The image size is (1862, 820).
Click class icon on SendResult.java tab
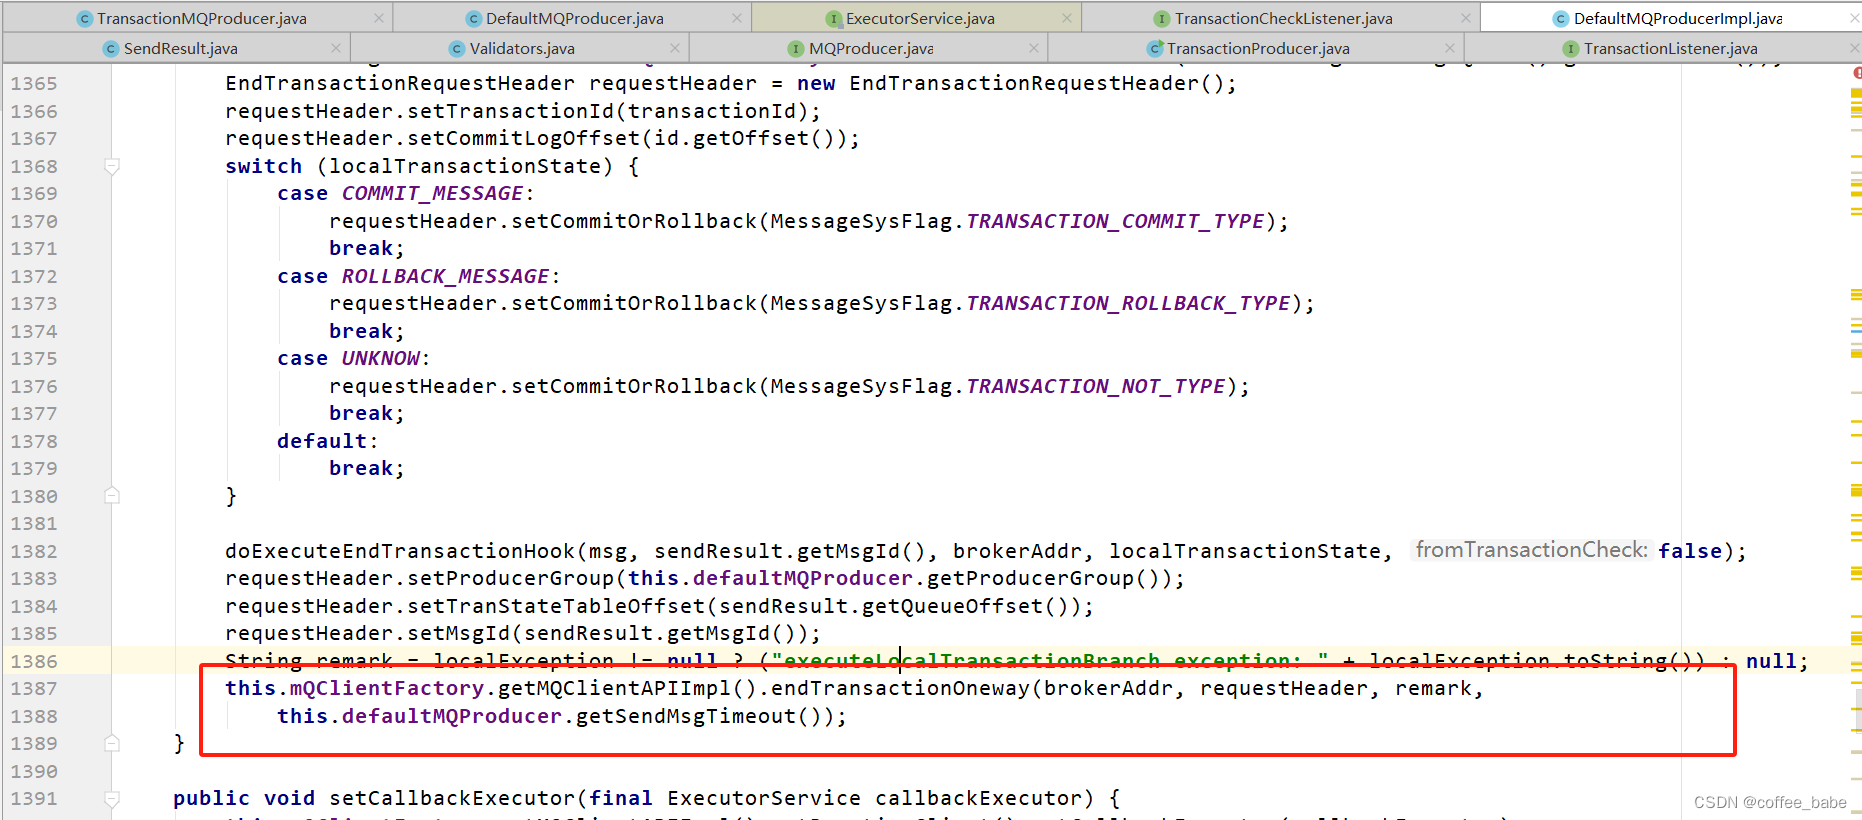112,49
